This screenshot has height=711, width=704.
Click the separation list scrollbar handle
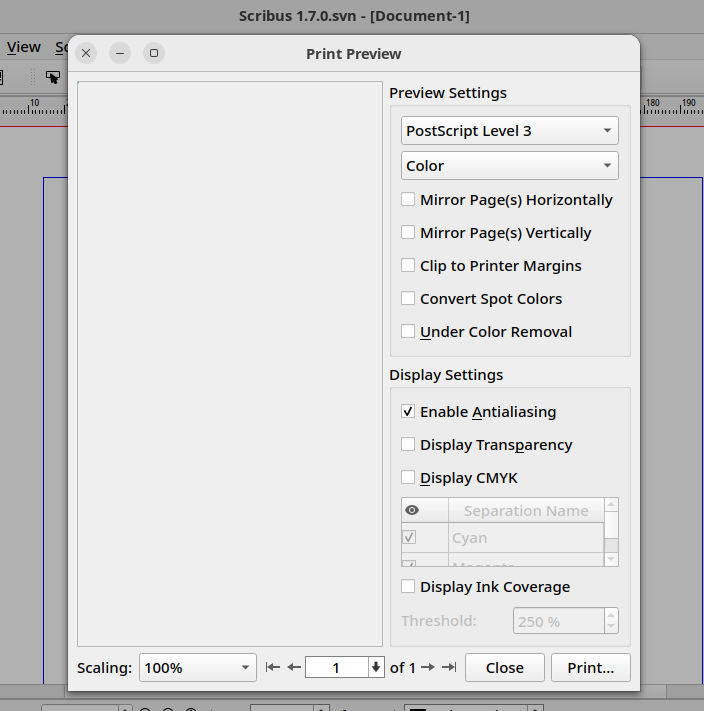tap(611, 525)
